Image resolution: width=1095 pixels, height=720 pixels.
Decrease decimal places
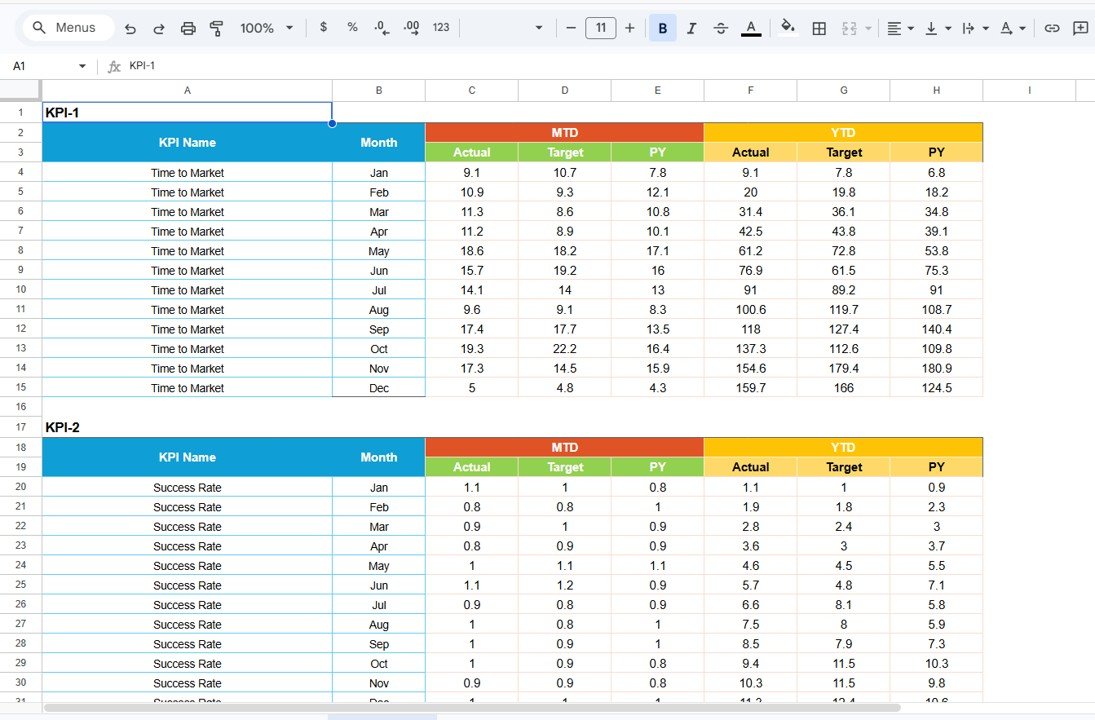point(381,28)
